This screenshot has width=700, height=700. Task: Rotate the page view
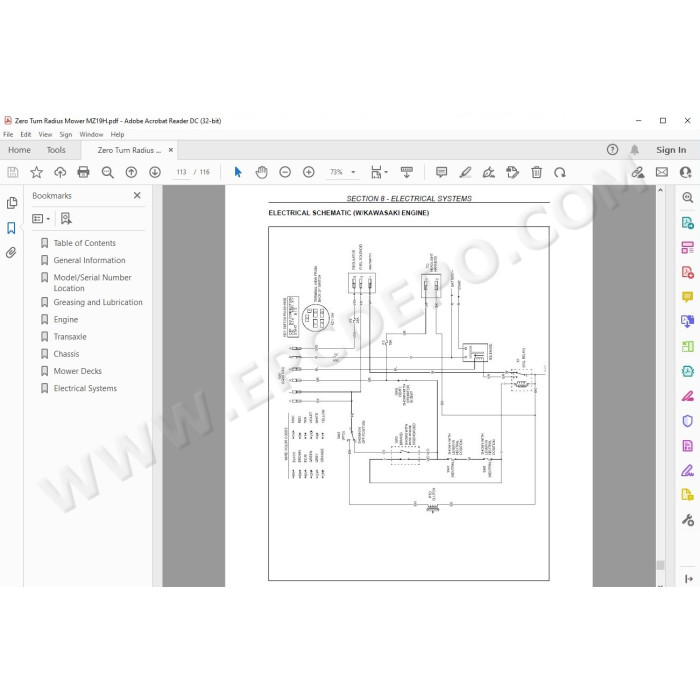(560, 172)
